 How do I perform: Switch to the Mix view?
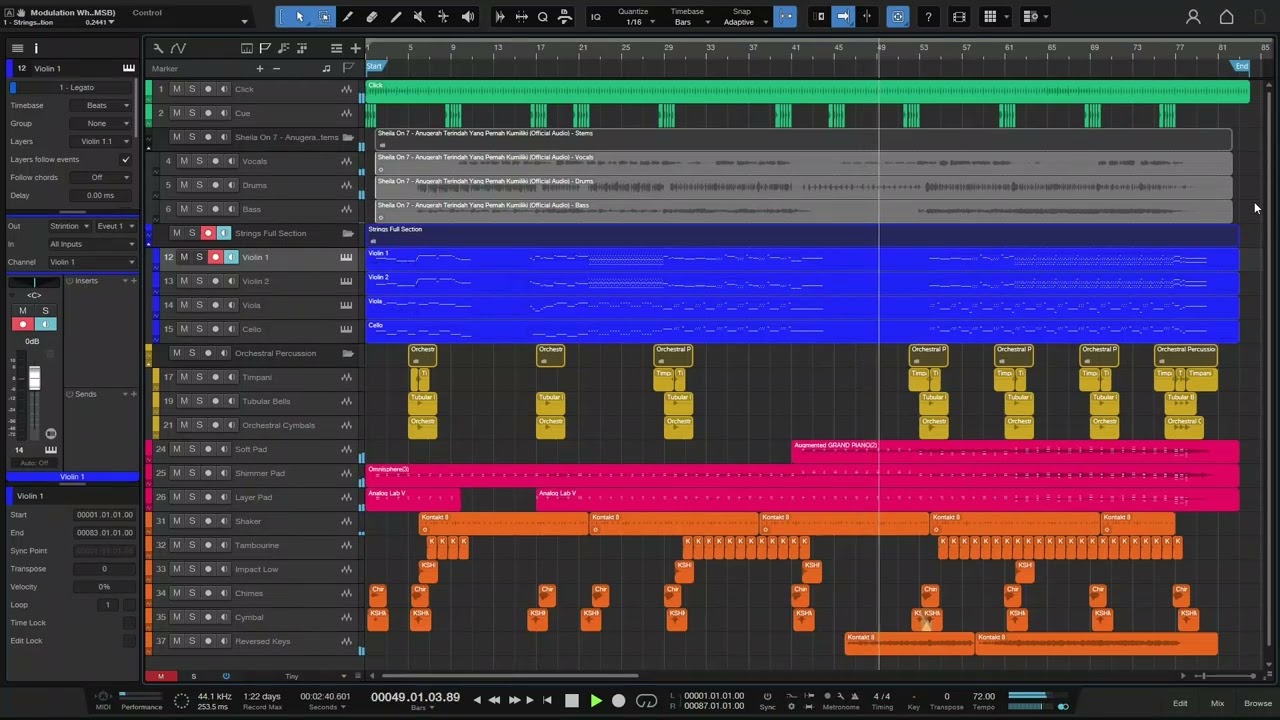coord(1217,703)
